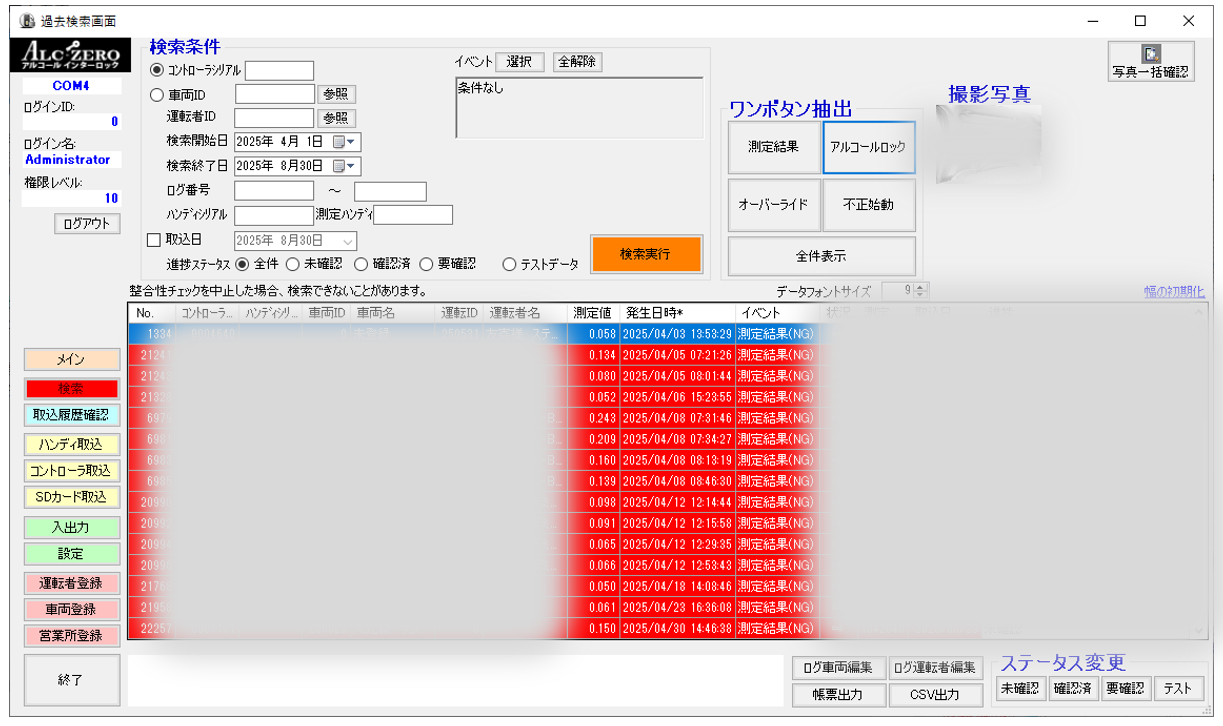Screen dimensions: 1223x726
Task: Sort by the No. column header
Action: point(151,313)
